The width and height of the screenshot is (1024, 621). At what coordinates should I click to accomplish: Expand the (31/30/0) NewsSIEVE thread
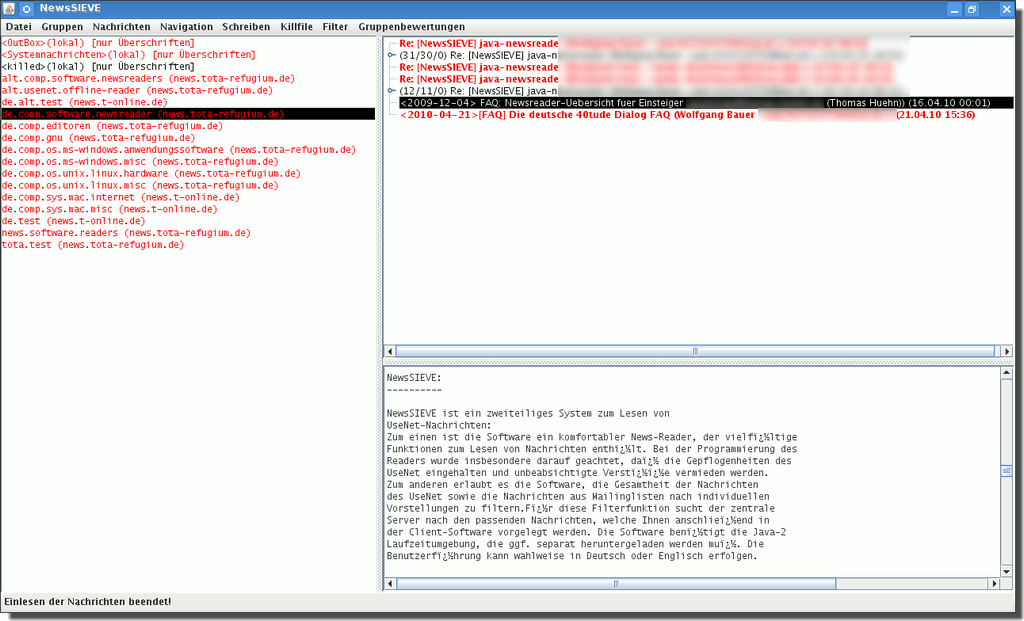tap(392, 56)
